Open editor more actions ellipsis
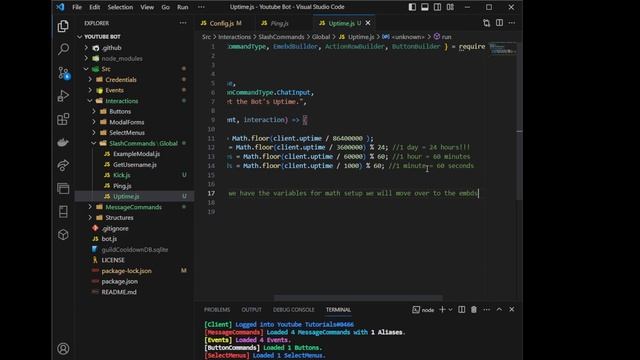 (x=512, y=23)
